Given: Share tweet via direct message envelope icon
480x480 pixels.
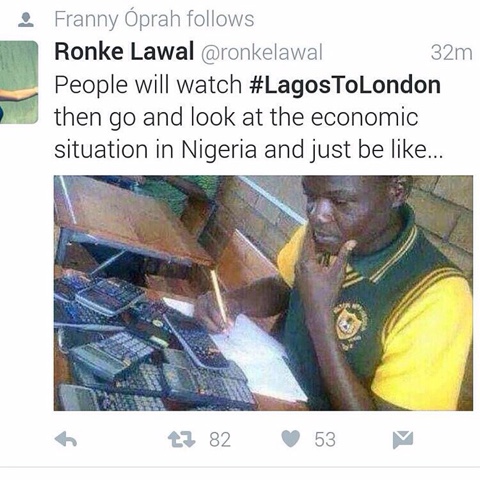Looking at the screenshot, I should 403,440.
